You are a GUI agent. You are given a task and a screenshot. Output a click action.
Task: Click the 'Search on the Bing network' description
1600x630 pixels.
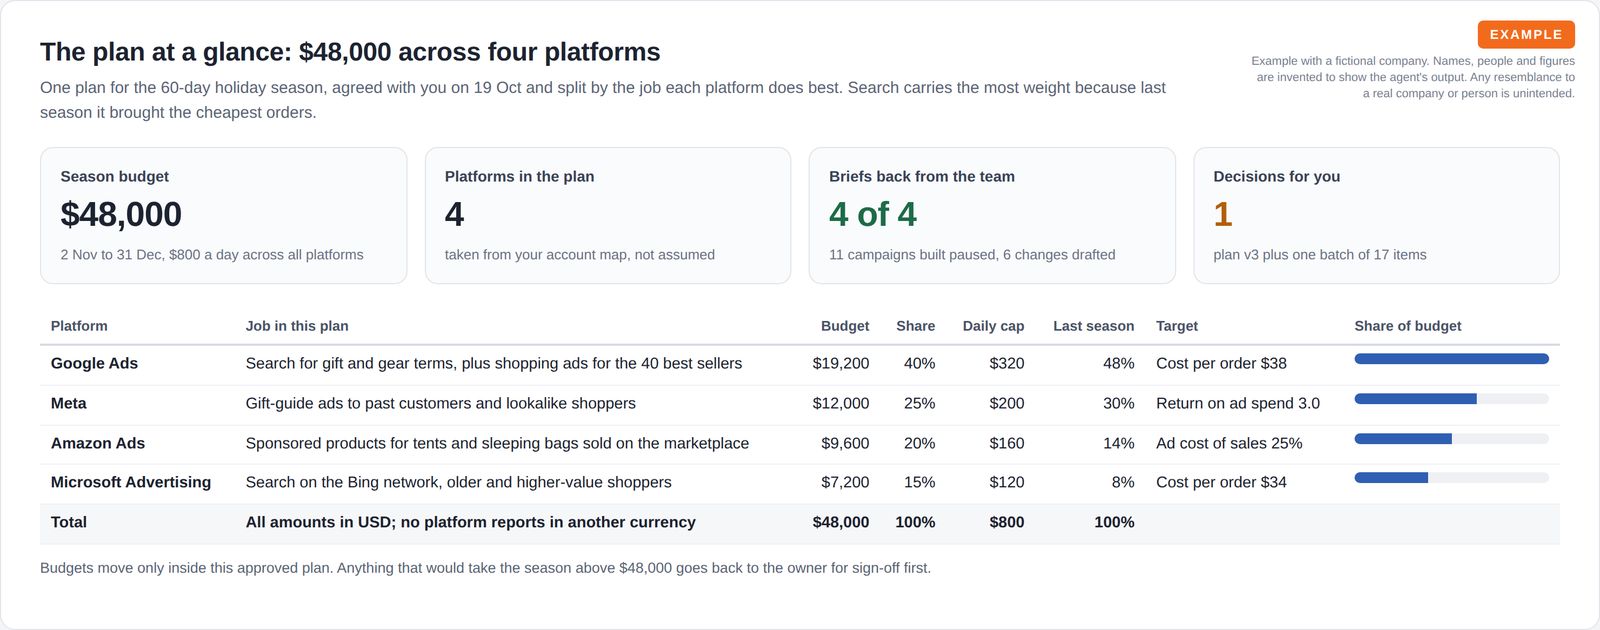pos(459,482)
